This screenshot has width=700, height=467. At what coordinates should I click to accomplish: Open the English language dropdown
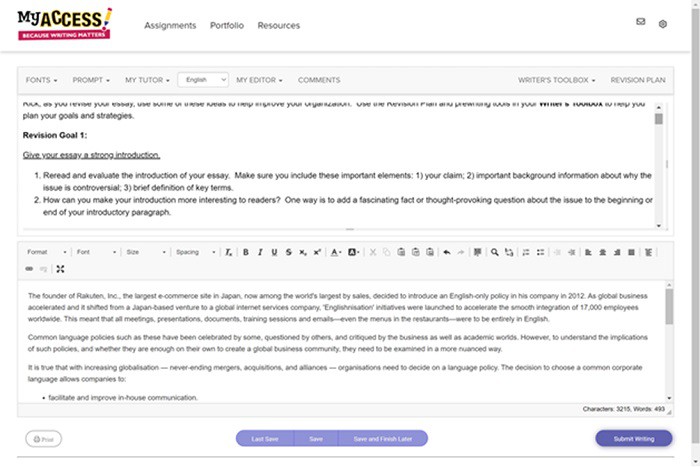click(202, 80)
